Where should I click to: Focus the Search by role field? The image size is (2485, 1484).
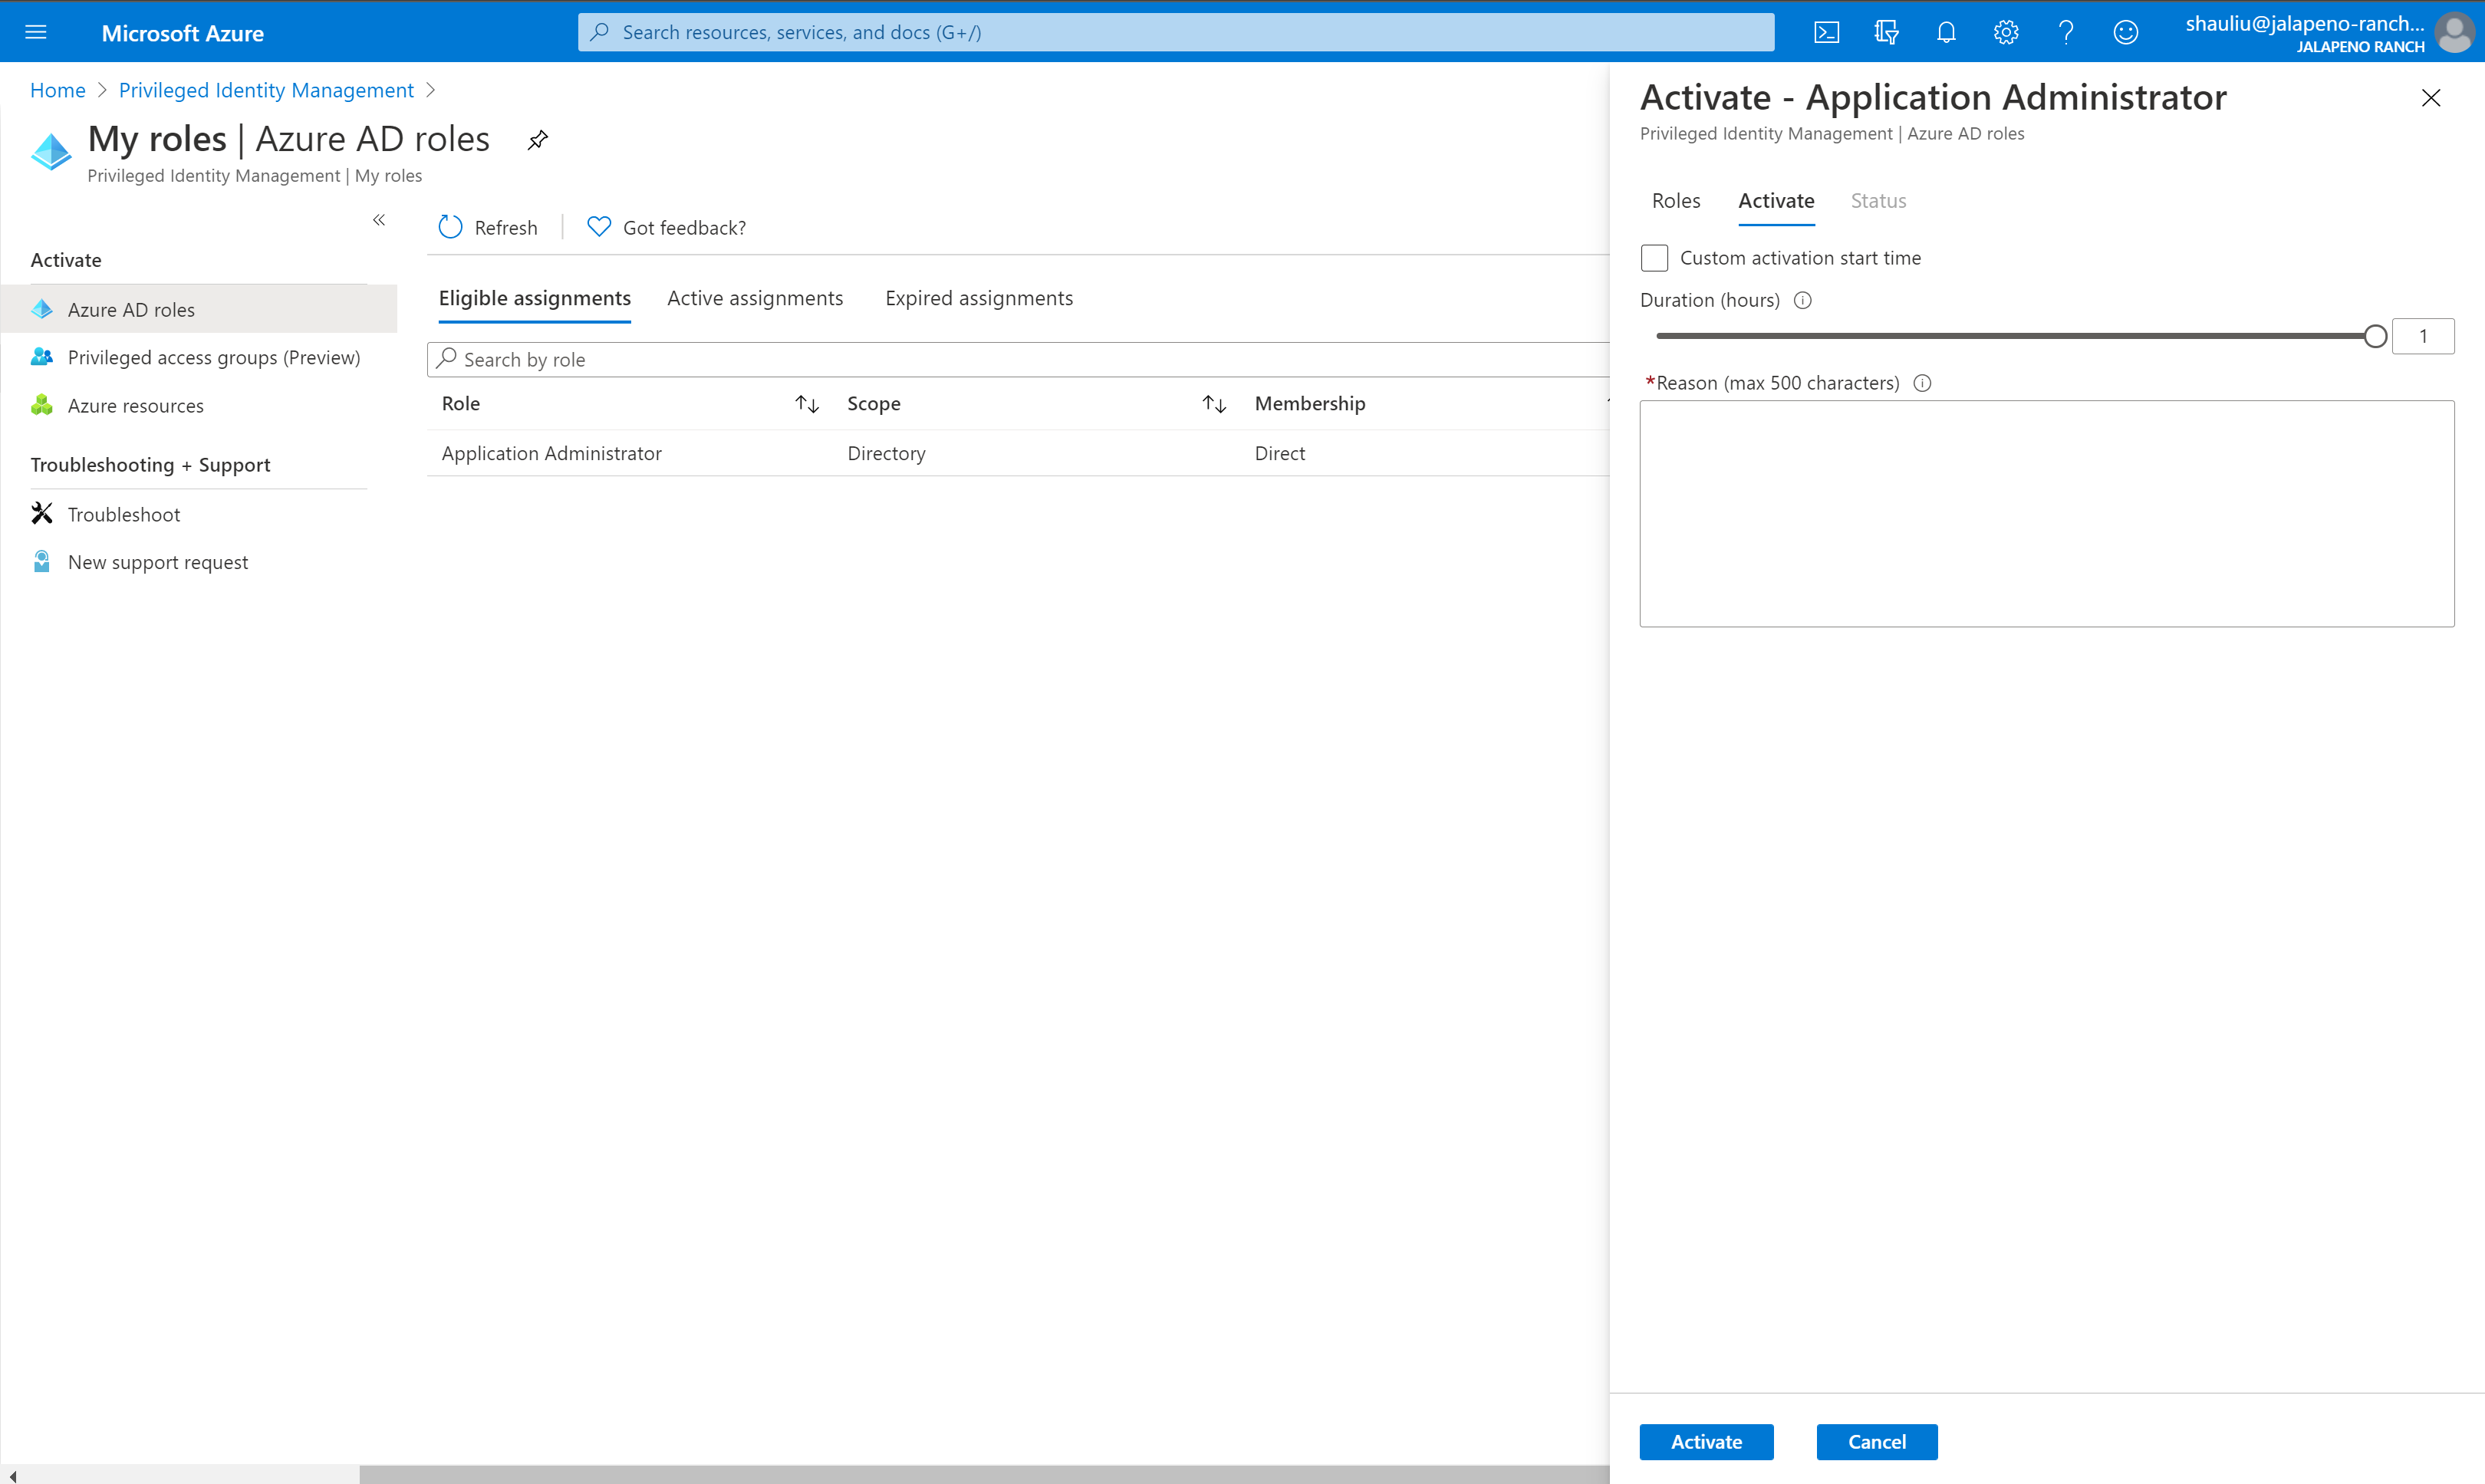coord(1018,360)
